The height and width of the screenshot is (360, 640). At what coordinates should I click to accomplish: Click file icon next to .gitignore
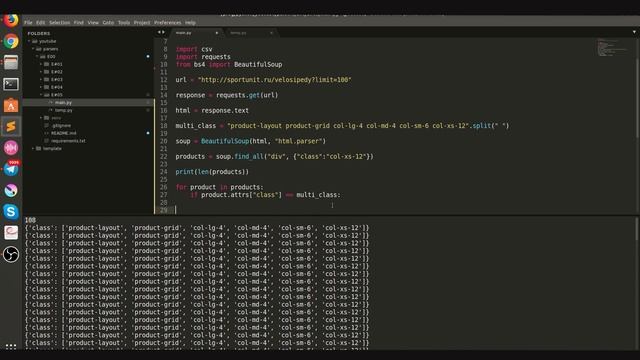point(47,125)
